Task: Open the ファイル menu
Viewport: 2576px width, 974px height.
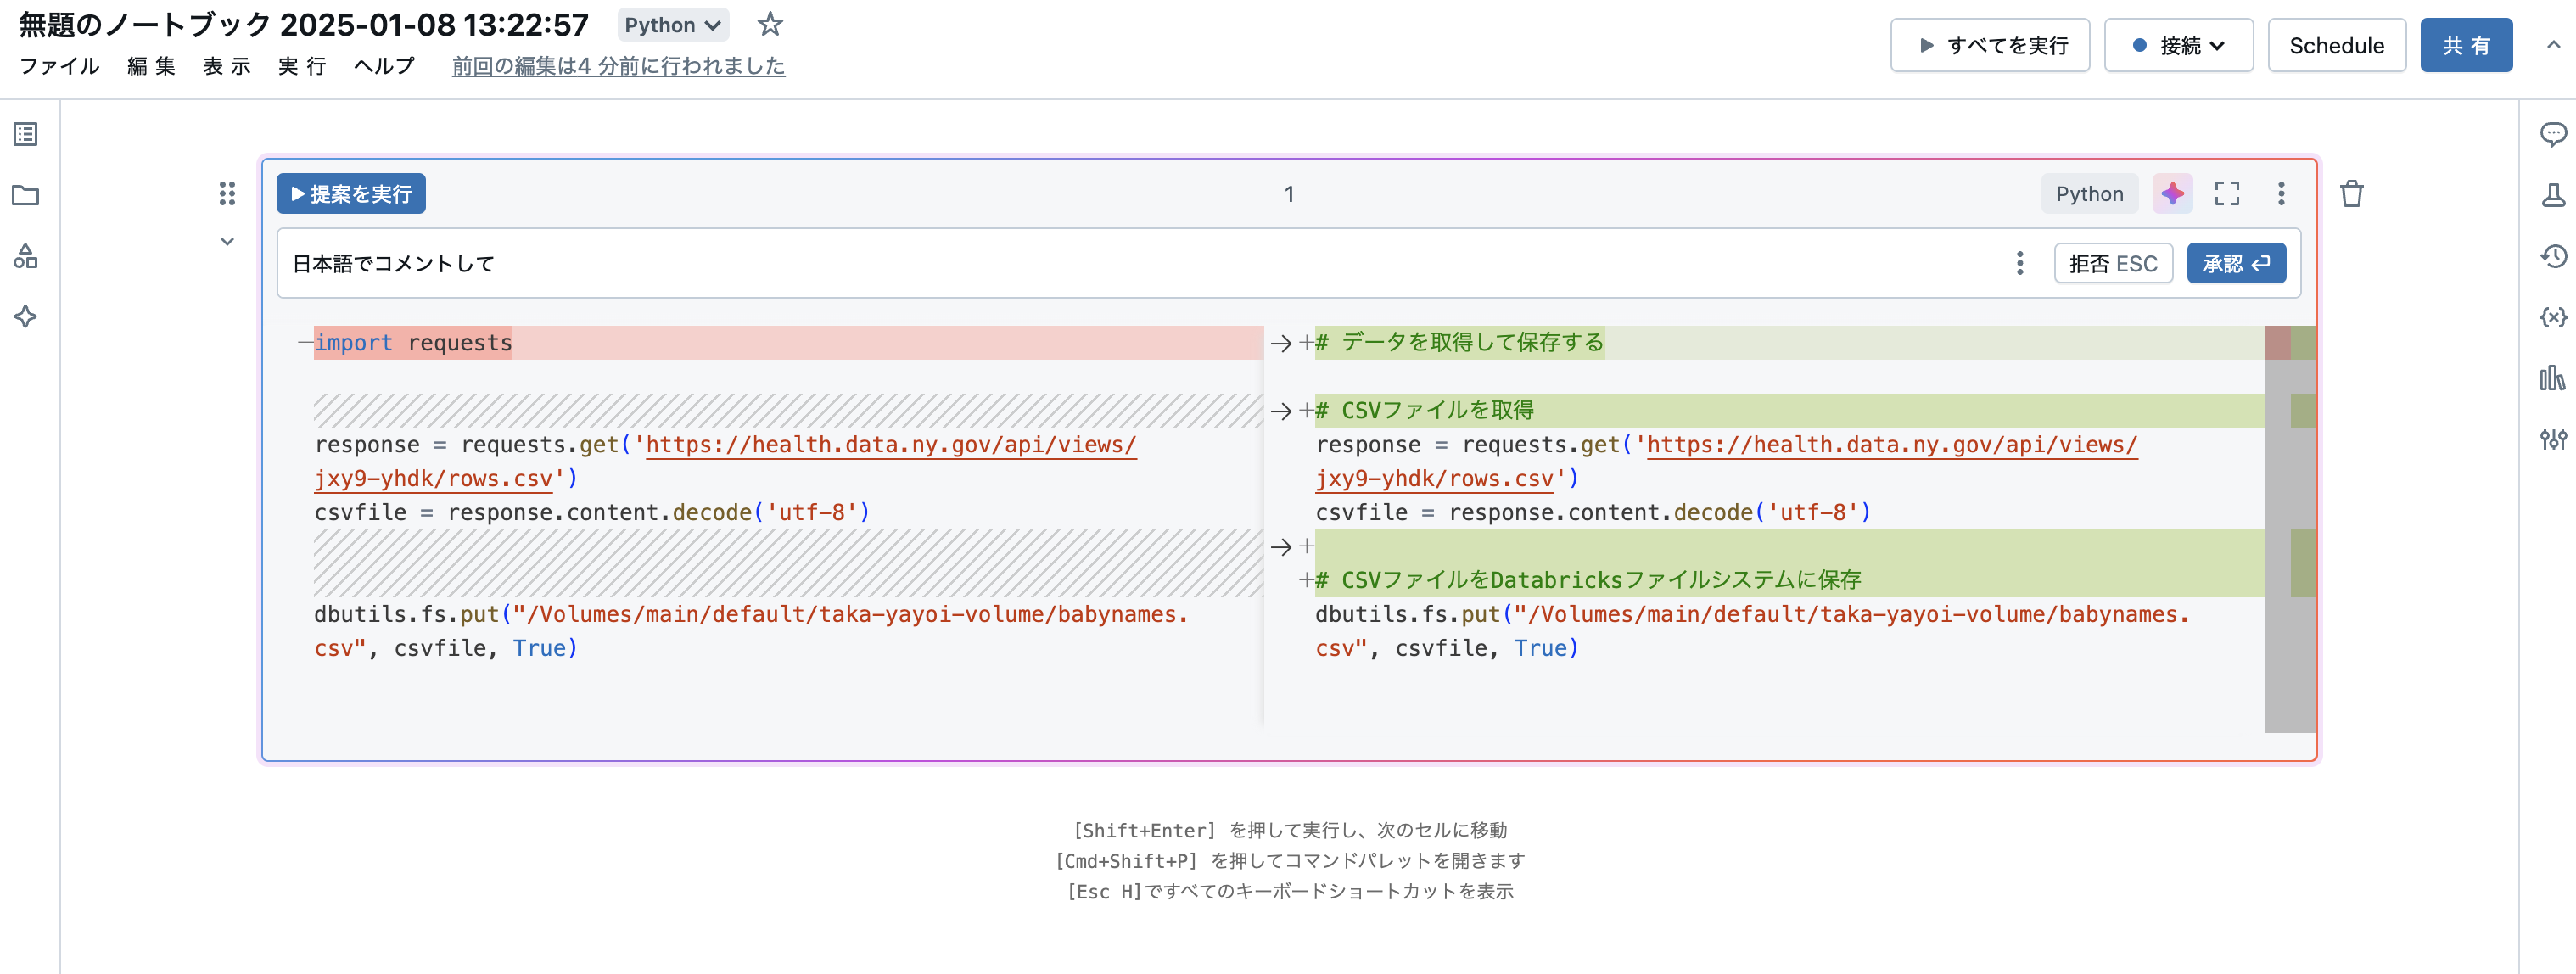Action: [59, 67]
